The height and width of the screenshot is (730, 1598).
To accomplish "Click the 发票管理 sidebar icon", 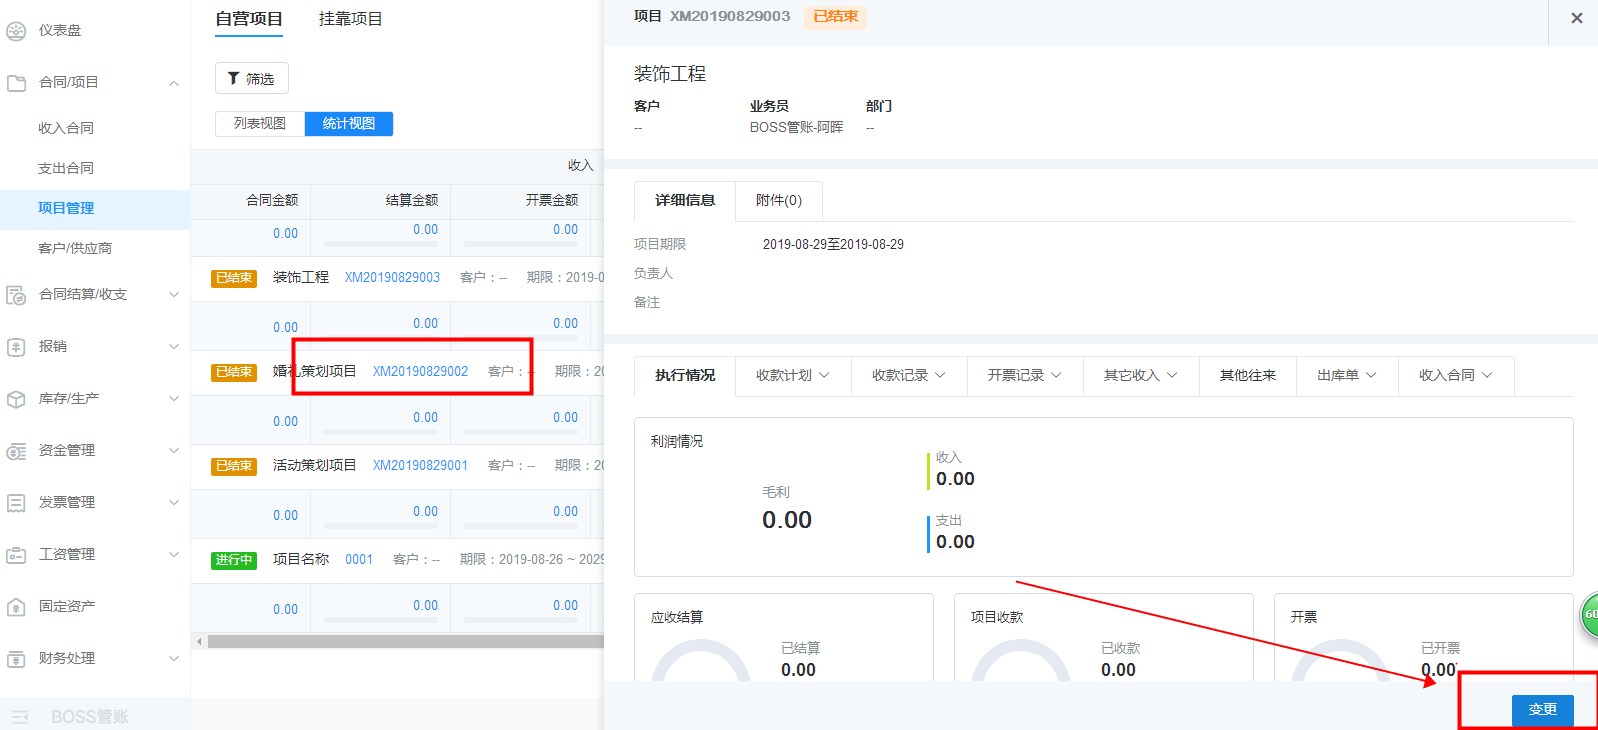I will click(16, 503).
